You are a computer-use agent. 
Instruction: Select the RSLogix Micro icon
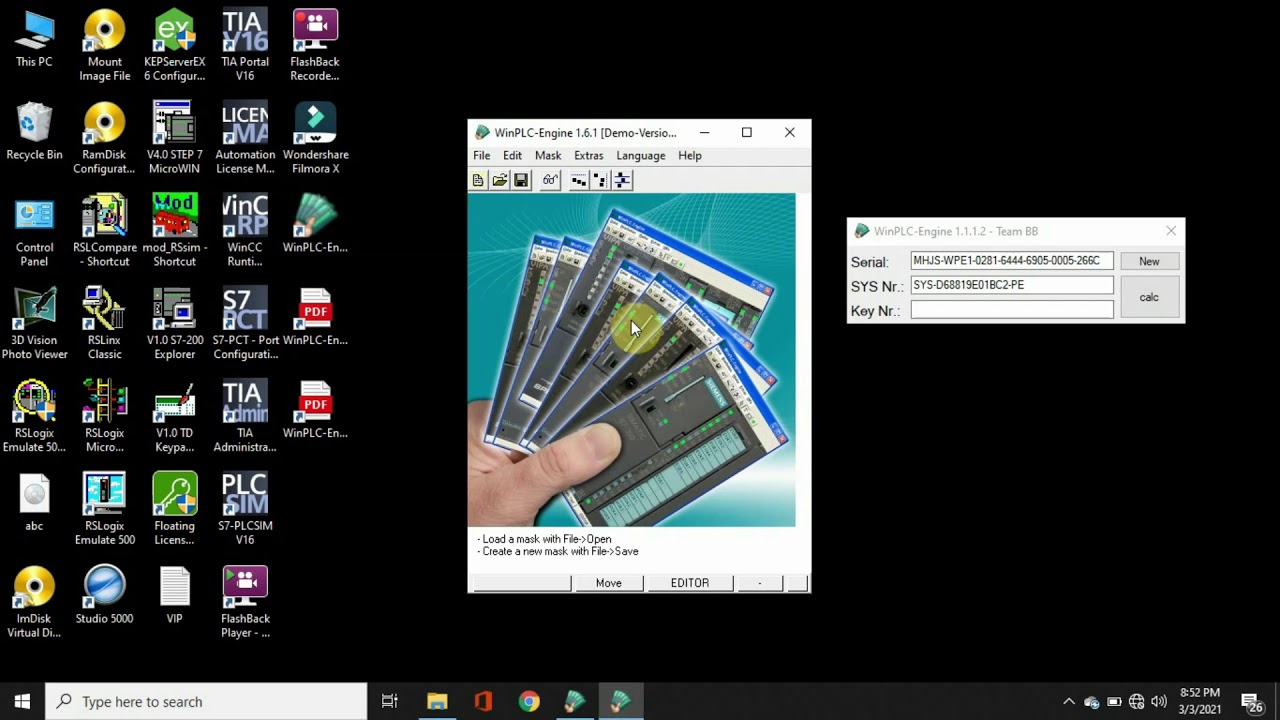[x=104, y=418]
